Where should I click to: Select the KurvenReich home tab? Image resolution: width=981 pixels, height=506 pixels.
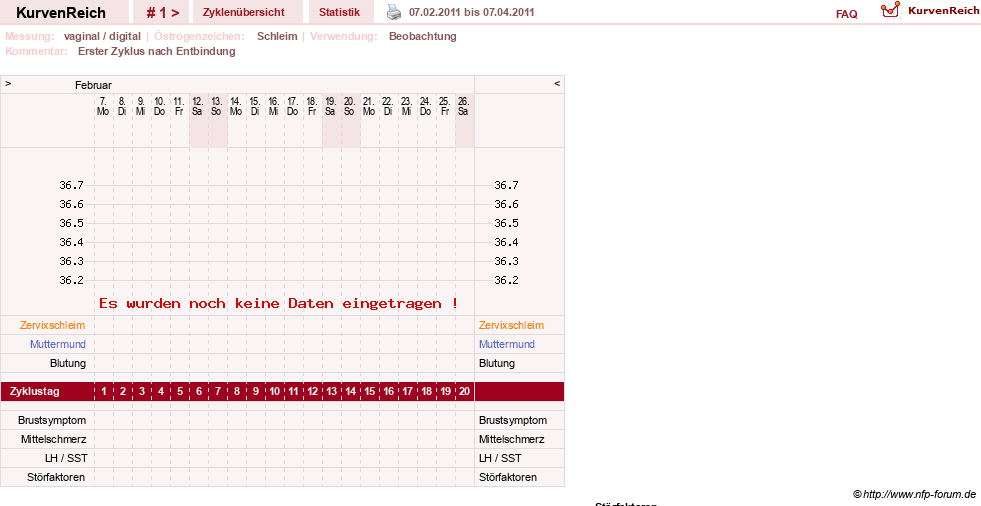pyautogui.click(x=61, y=13)
